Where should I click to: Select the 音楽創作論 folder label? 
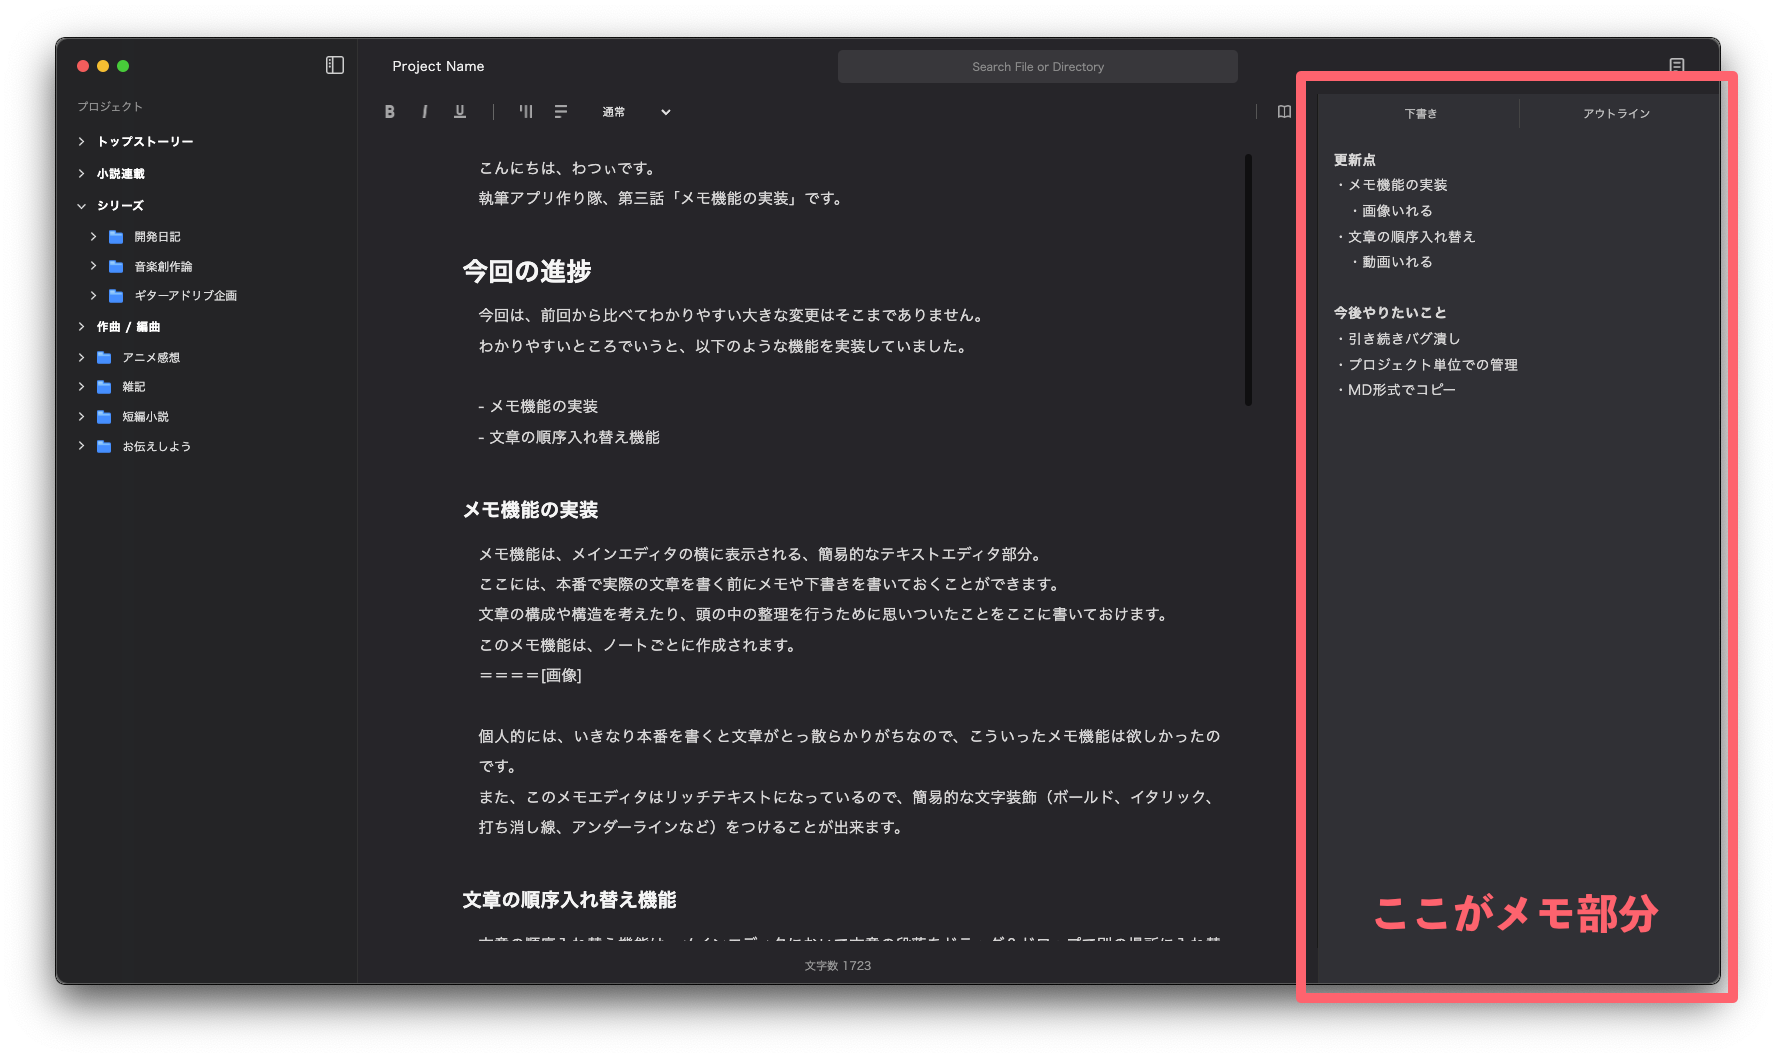(164, 267)
